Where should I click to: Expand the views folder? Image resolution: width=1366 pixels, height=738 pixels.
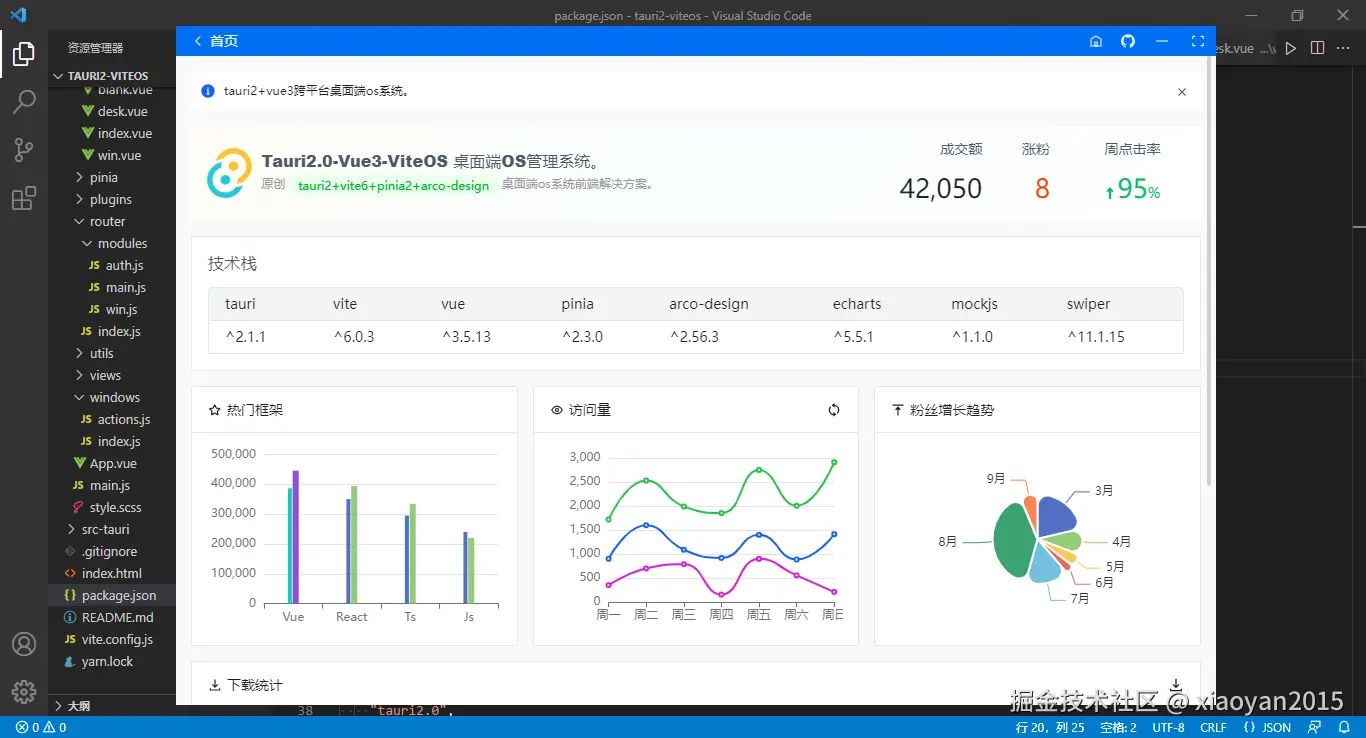click(105, 376)
